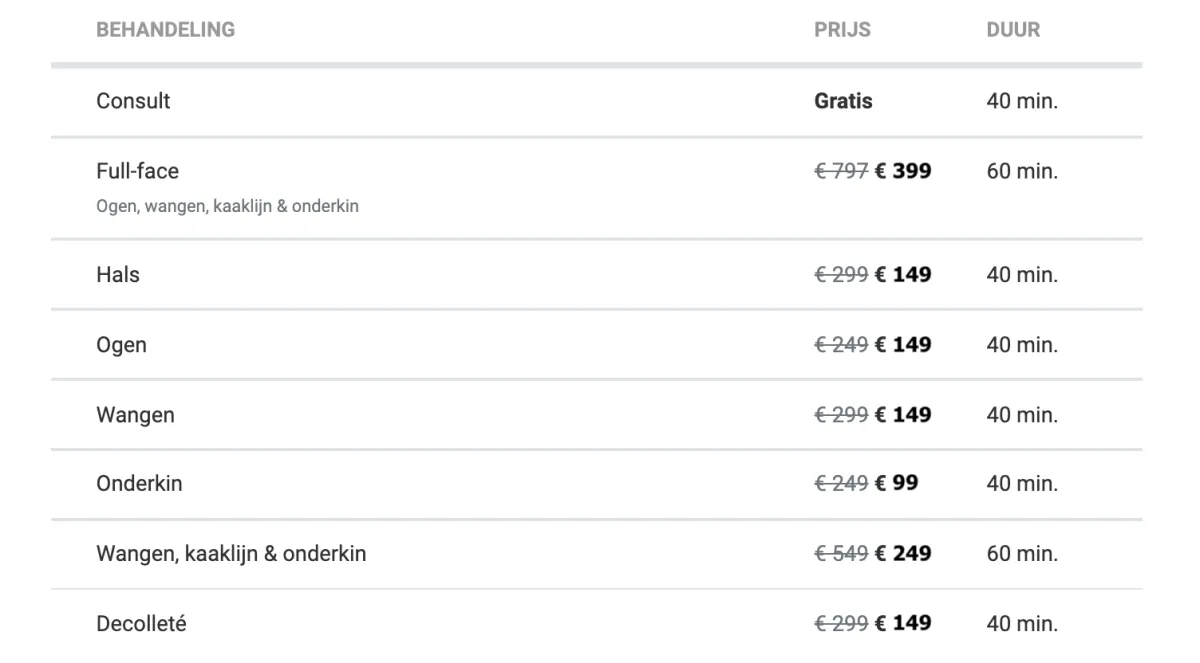Select the Consult treatment row label
1200x663 pixels.
coord(133,101)
